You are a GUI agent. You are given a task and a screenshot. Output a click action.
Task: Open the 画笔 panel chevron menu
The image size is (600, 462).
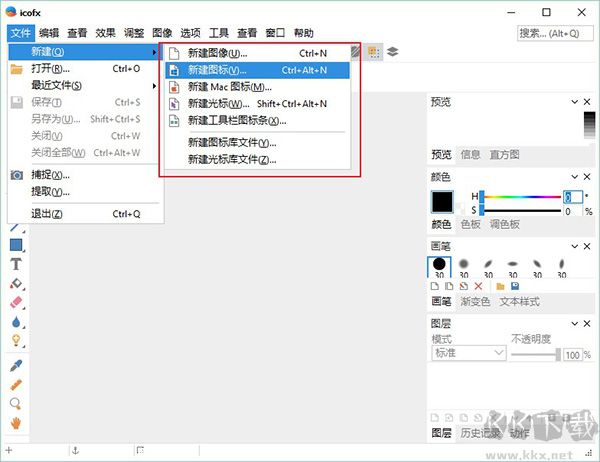[x=574, y=246]
